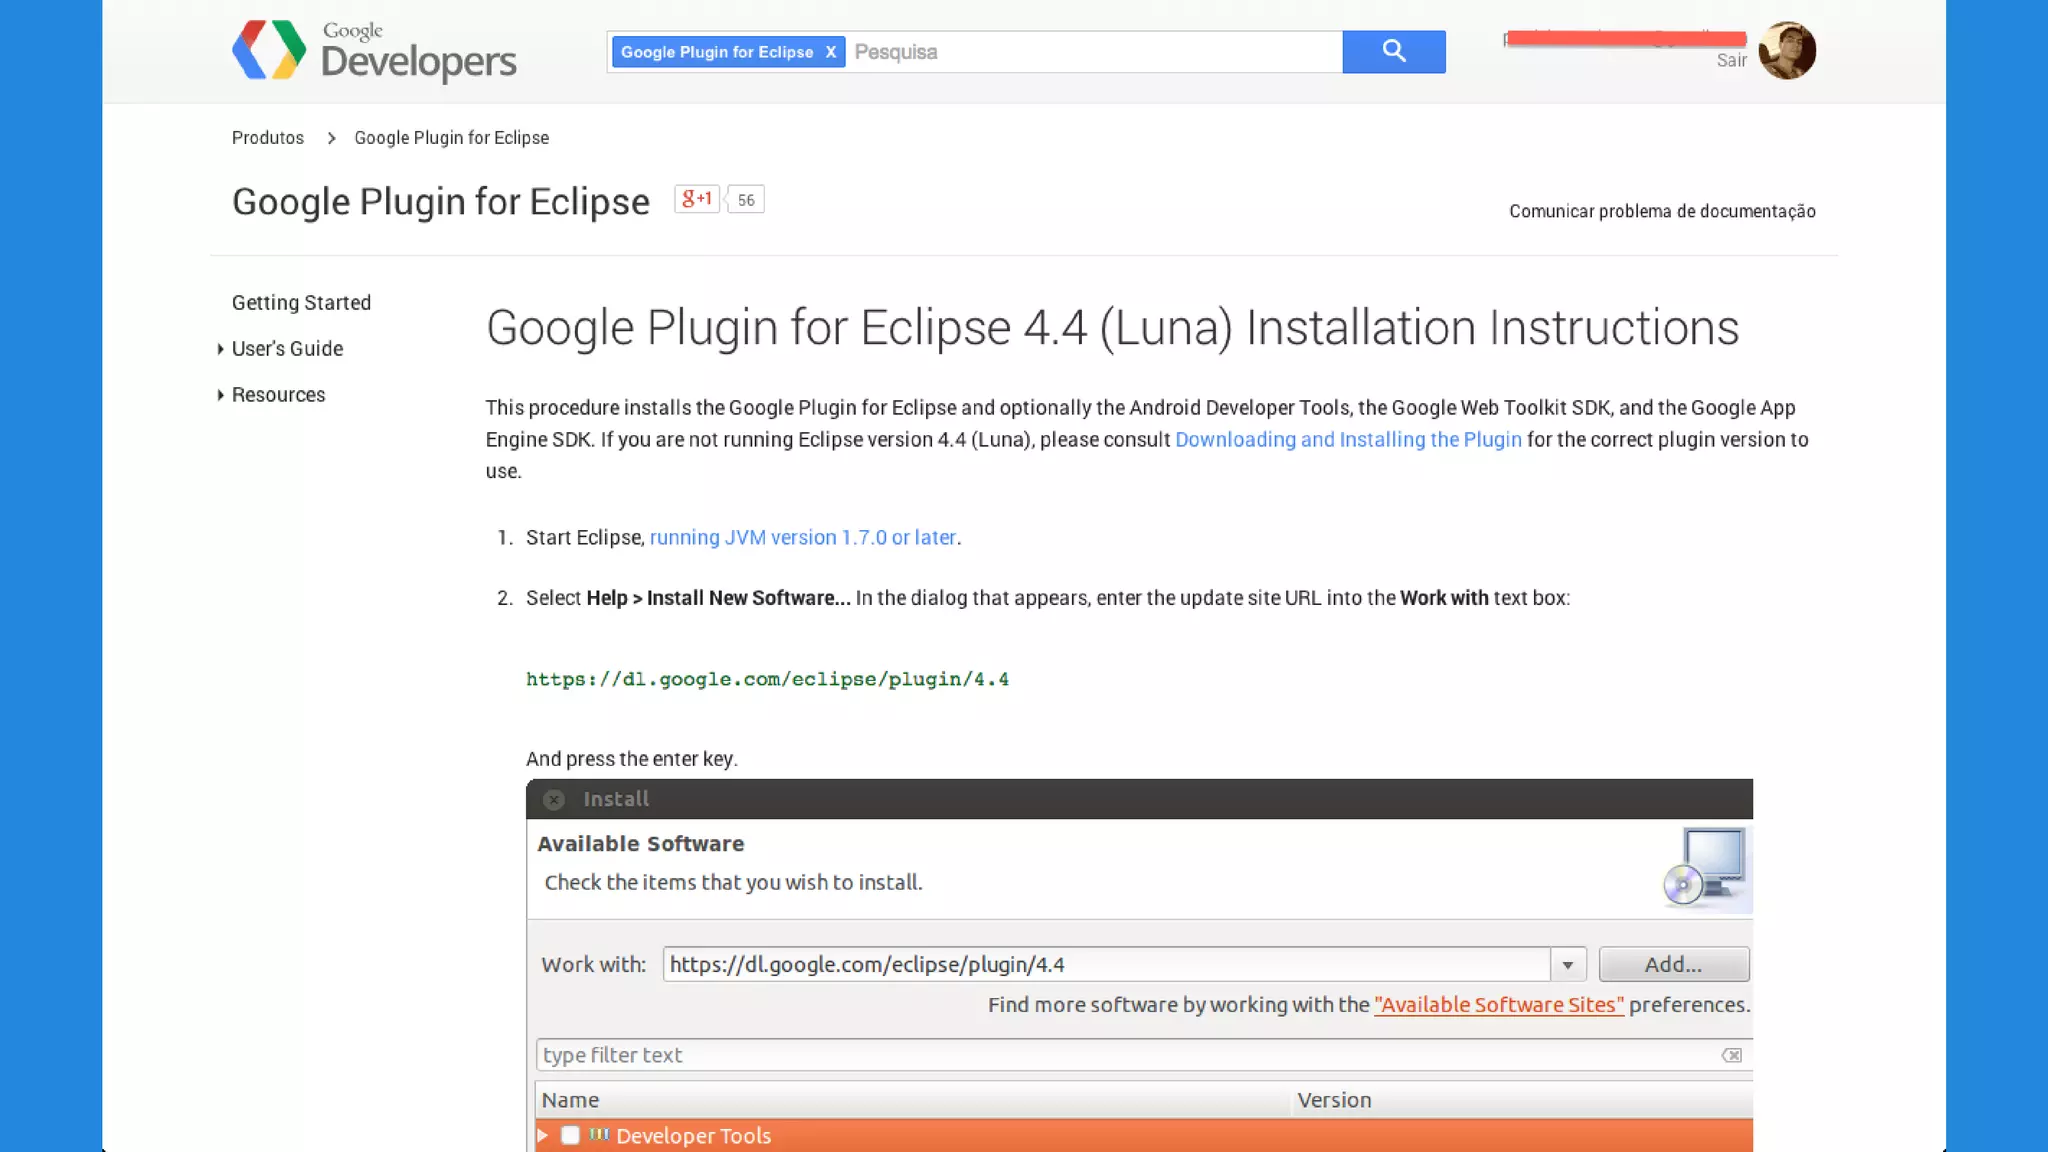Remove the Google Plugin for Eclipse search filter
Screen dimensions: 2048x1152
[830, 52]
